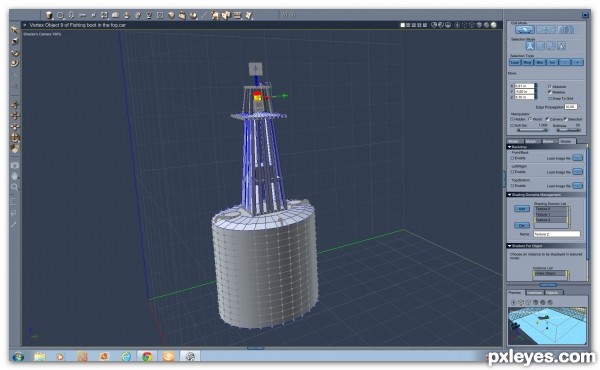
Task: Select the first Edit Mode icon button
Action: pyautogui.click(x=525, y=29)
